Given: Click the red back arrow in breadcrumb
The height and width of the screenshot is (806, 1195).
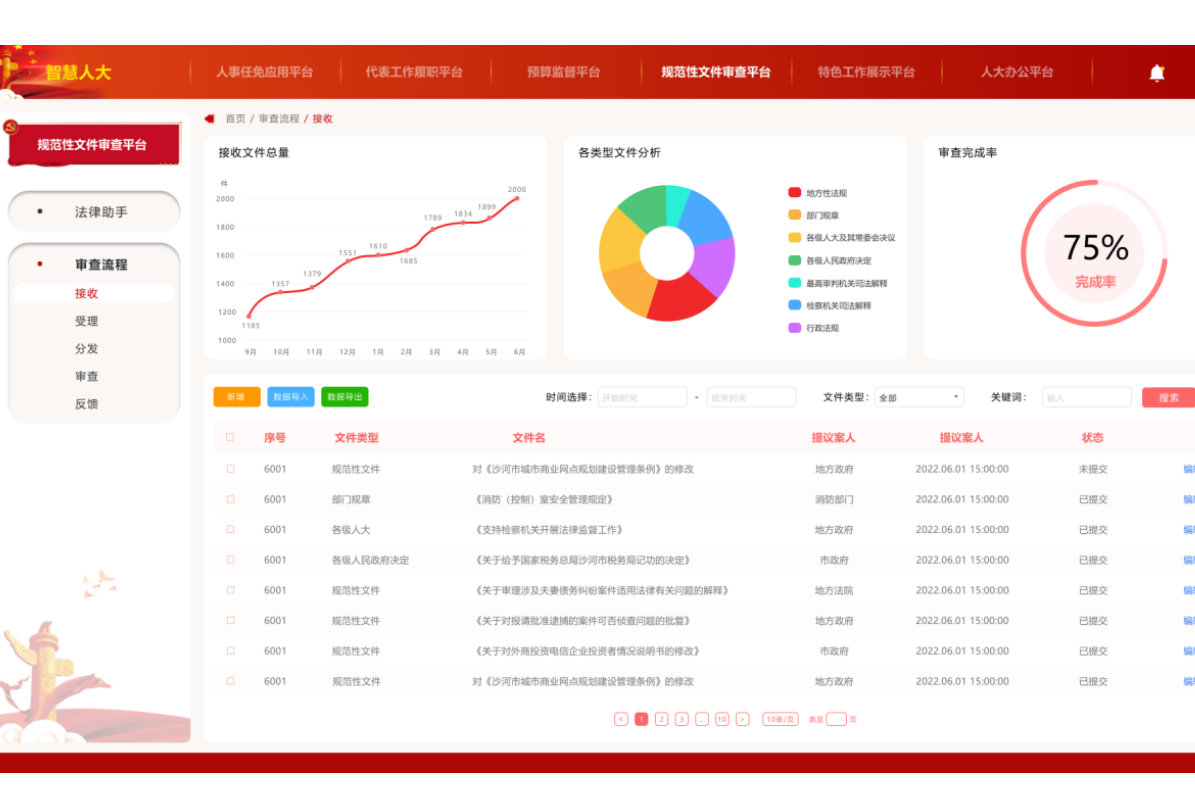Looking at the screenshot, I should coord(209,118).
